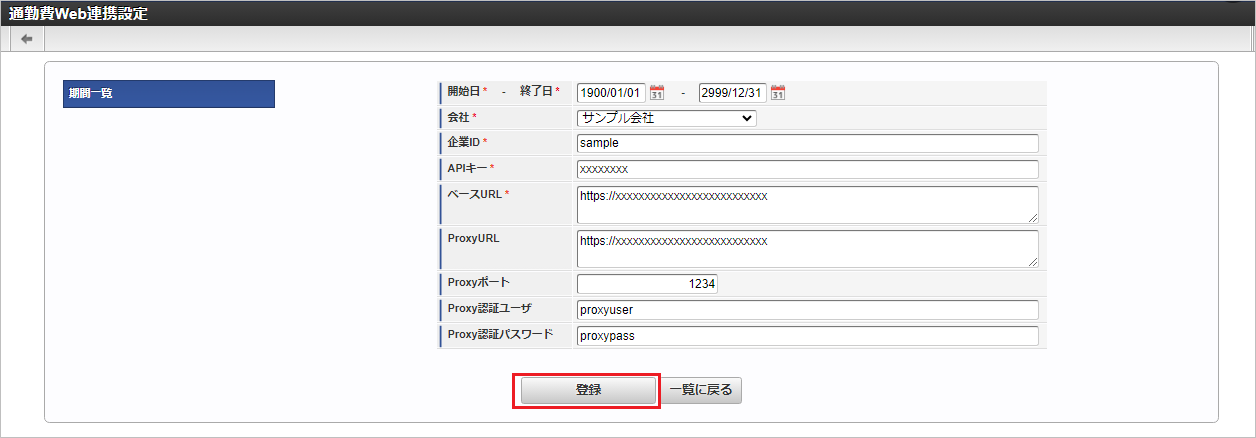Click the Proxyポート label
Viewport: 1256px width, 438px height.
tap(479, 282)
